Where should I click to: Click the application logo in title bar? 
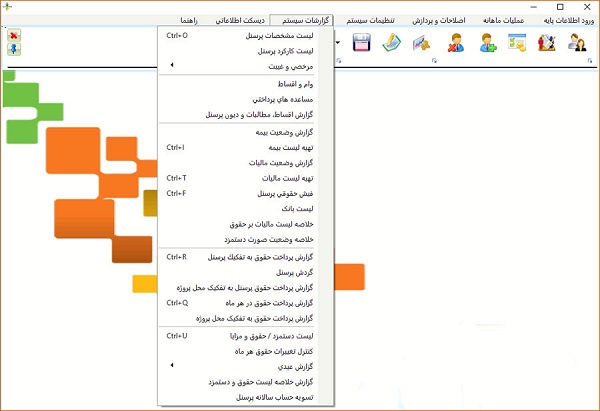click(x=7, y=7)
